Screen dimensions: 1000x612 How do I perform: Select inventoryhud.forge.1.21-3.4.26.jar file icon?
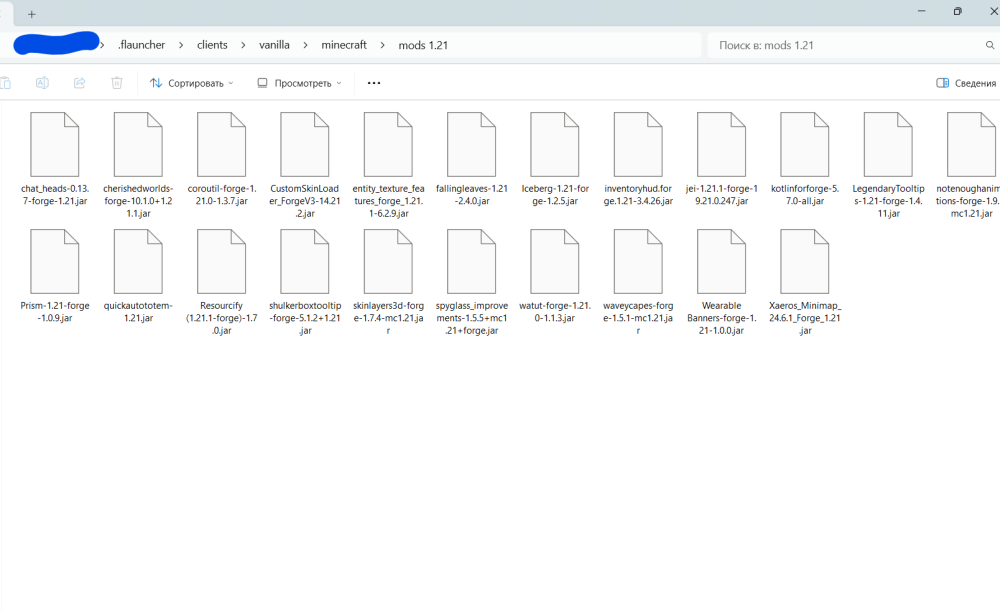(x=638, y=145)
